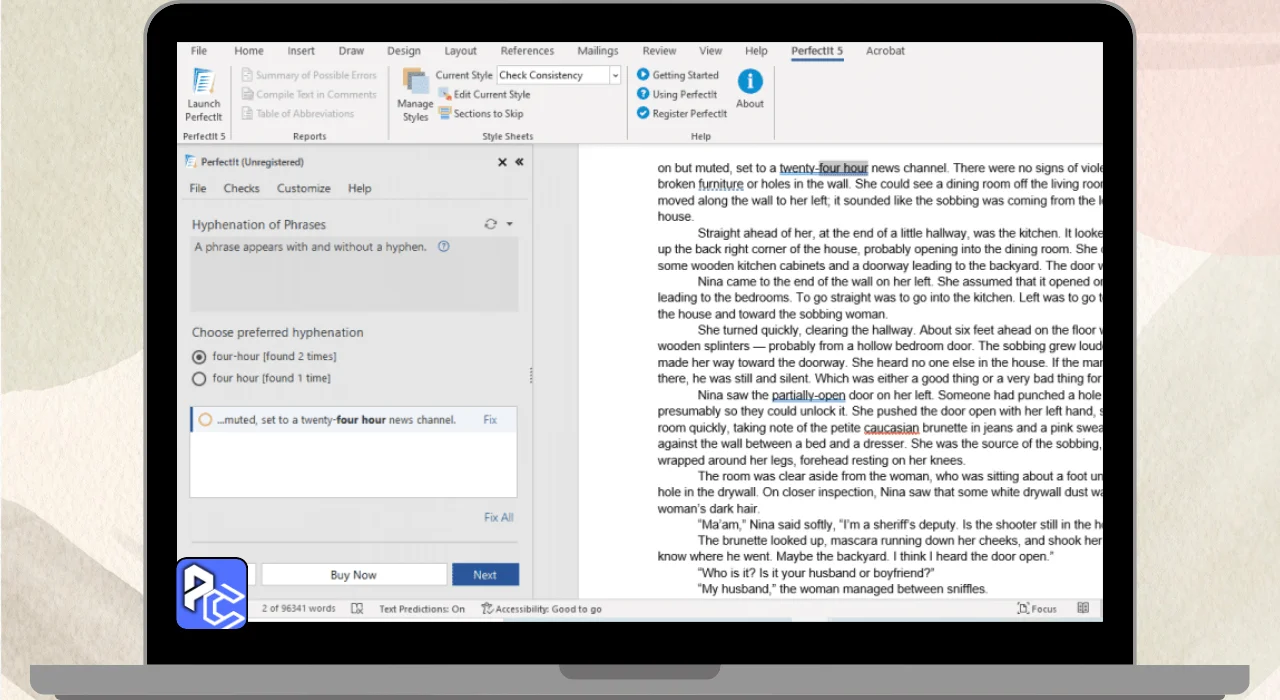Expand the arrow menu beside the refresh icon
The width and height of the screenshot is (1280, 700).
(x=509, y=225)
